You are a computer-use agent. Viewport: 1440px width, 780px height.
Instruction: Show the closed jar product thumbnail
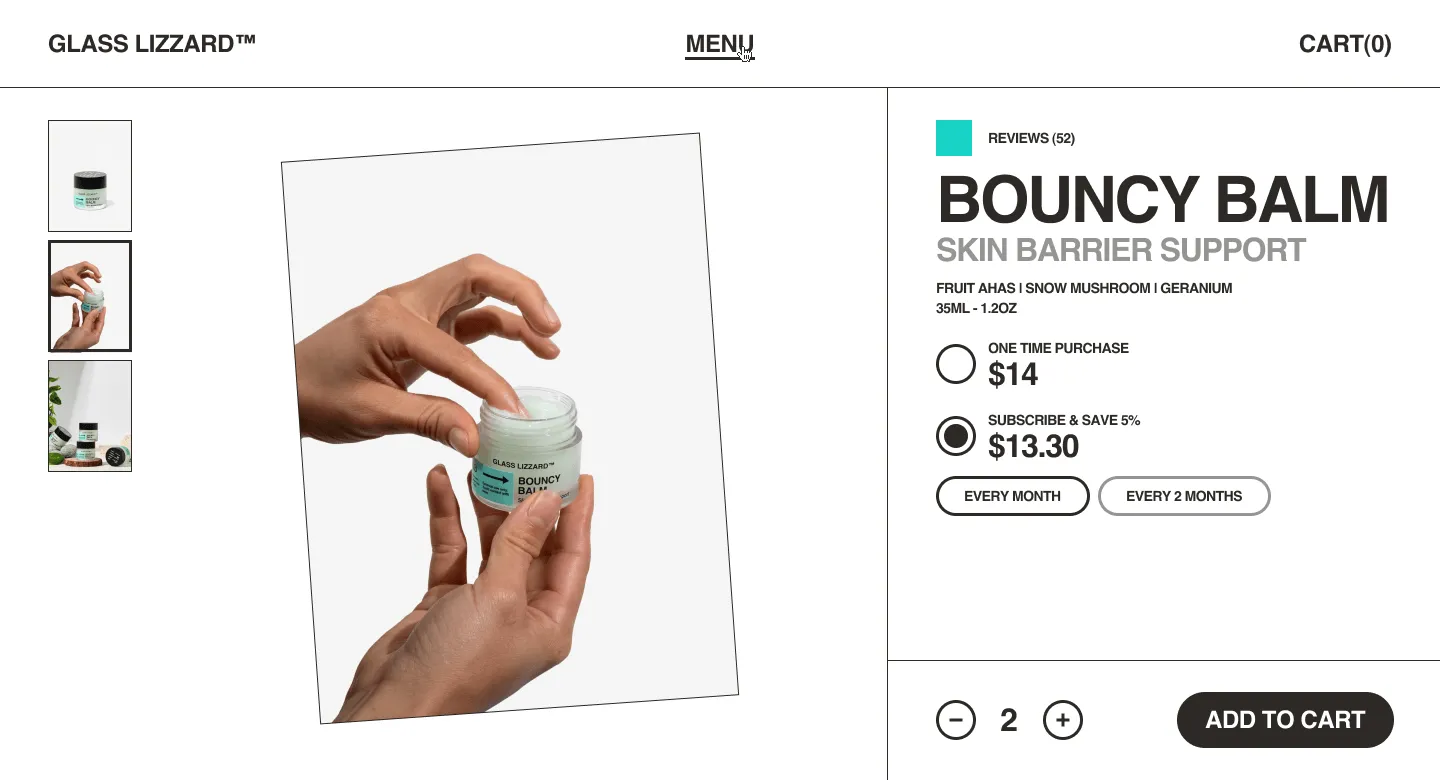90,176
